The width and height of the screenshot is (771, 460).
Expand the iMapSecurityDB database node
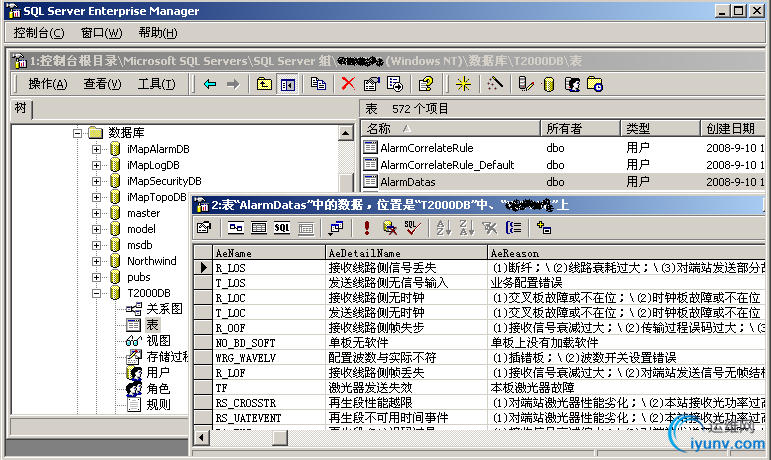coord(96,181)
